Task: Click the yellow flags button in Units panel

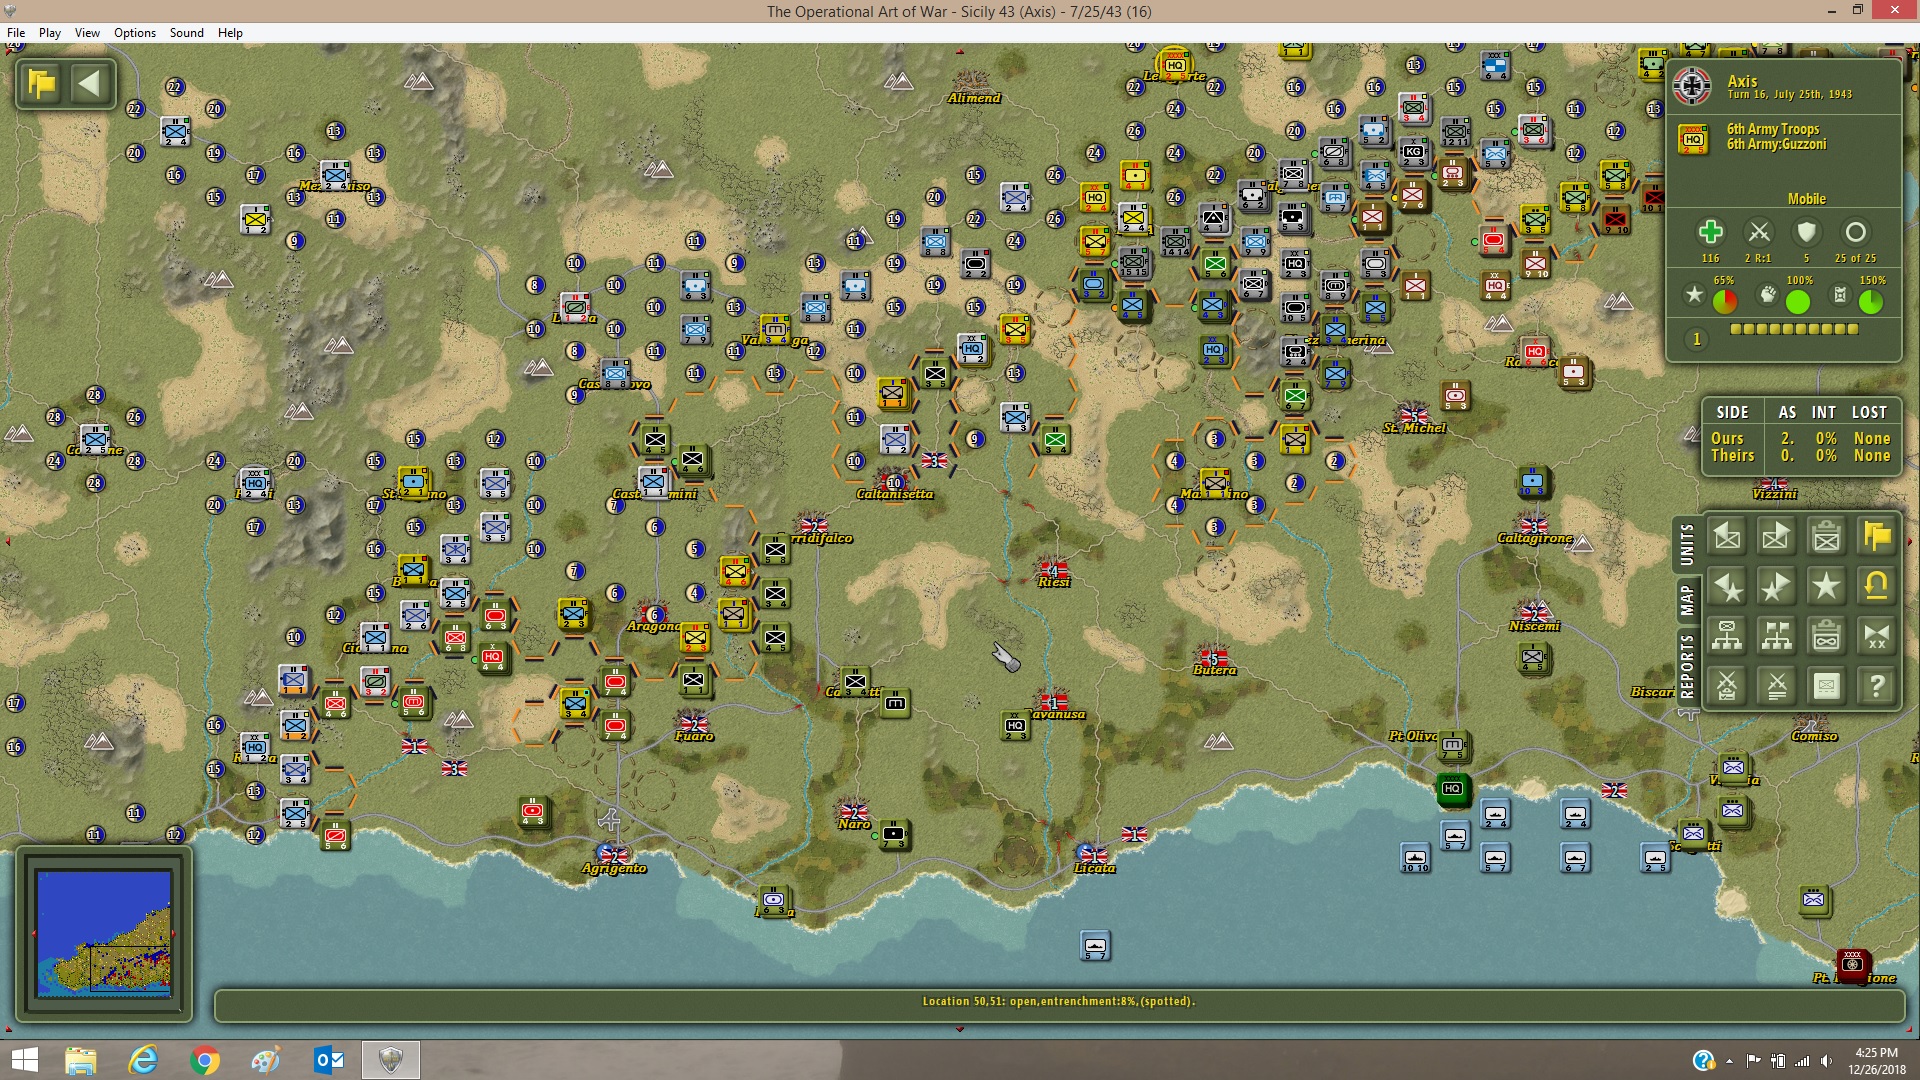Action: point(1877,537)
